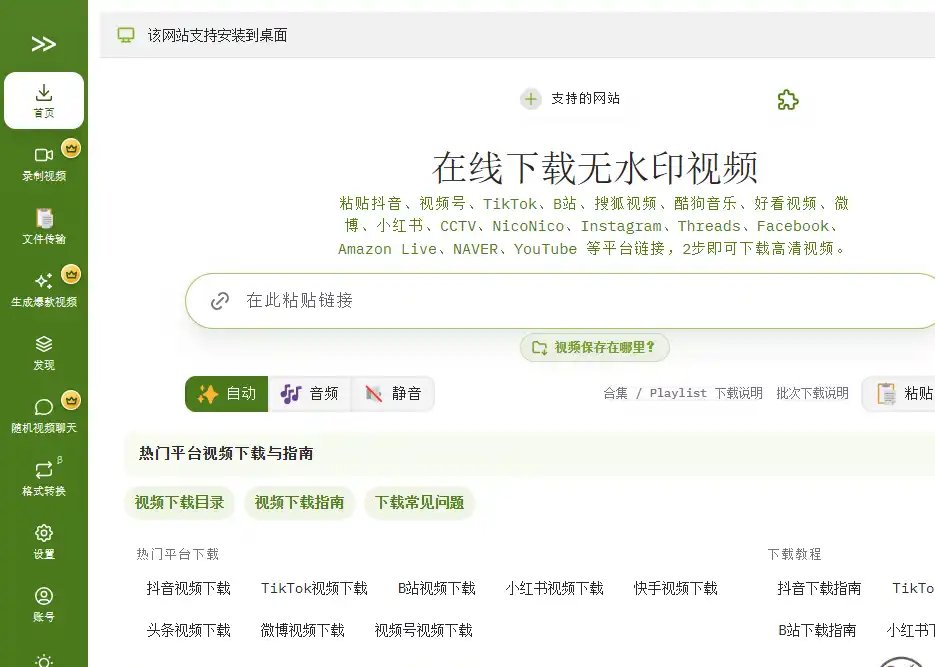Open 批次下载说明 link
Screen dimensions: 935x667
(x=812, y=393)
